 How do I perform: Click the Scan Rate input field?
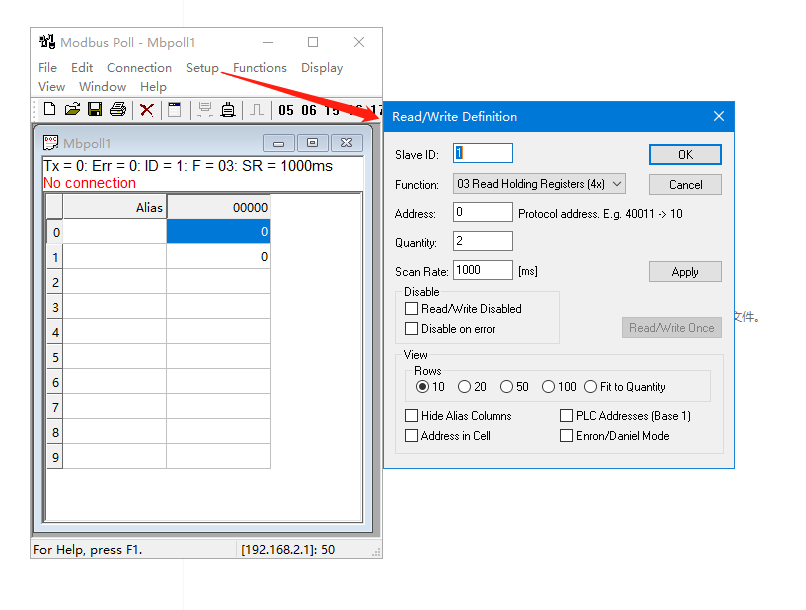pyautogui.click(x=482, y=270)
